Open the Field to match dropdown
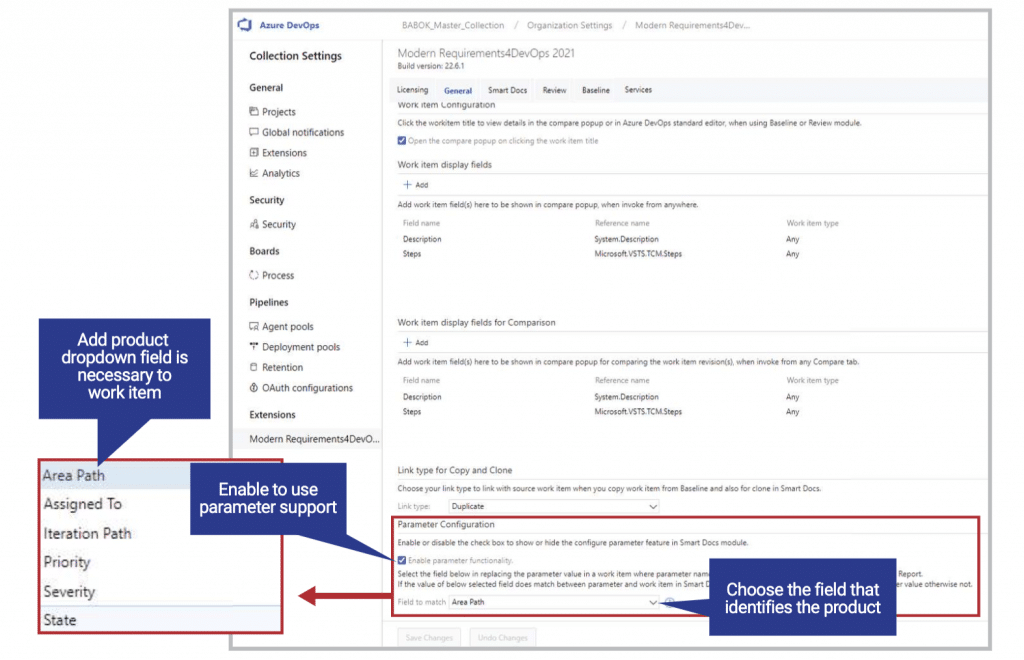 (x=554, y=602)
